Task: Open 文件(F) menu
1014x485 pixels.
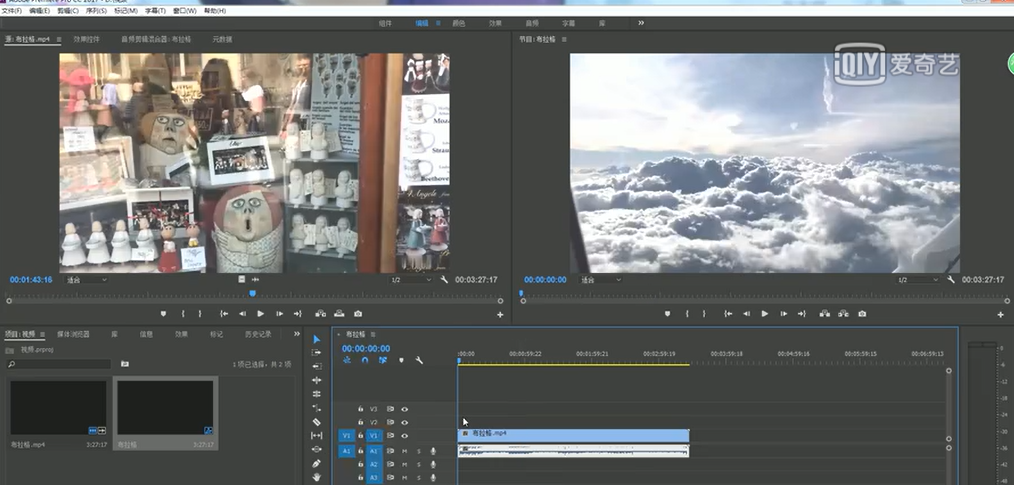Action: 12,11
